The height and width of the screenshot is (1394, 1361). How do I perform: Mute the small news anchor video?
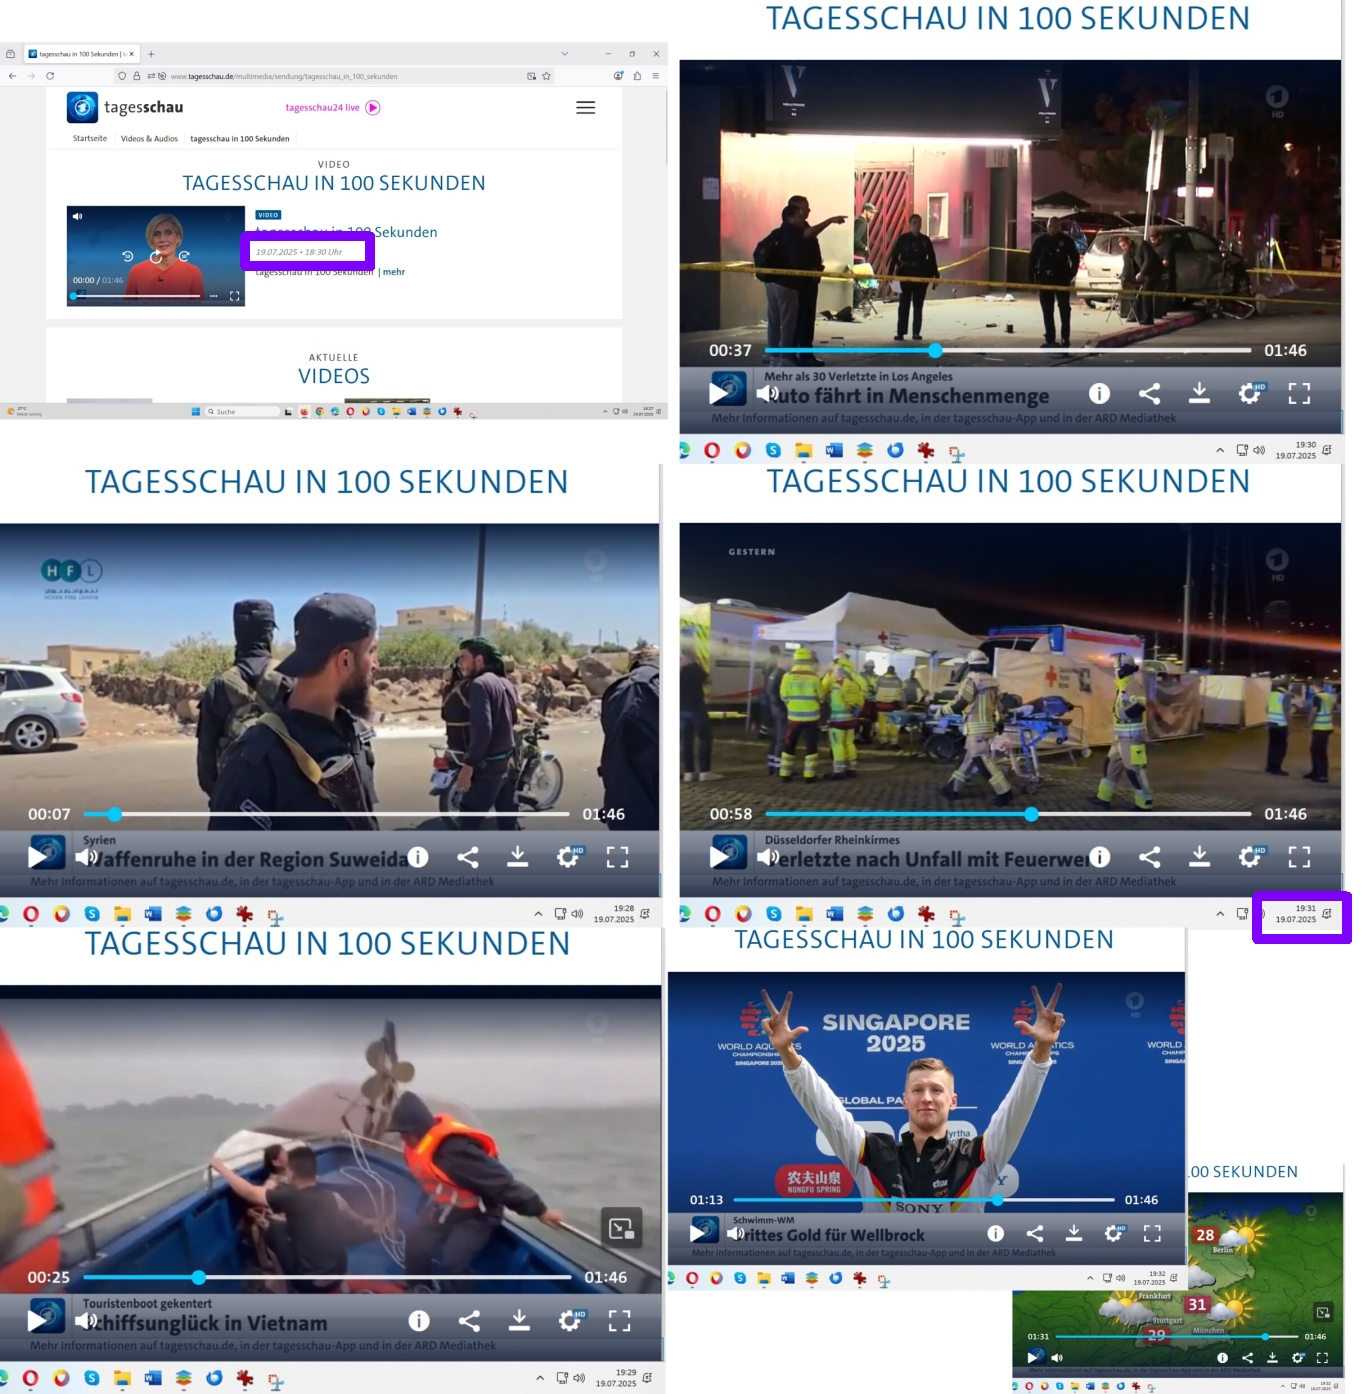[x=78, y=216]
